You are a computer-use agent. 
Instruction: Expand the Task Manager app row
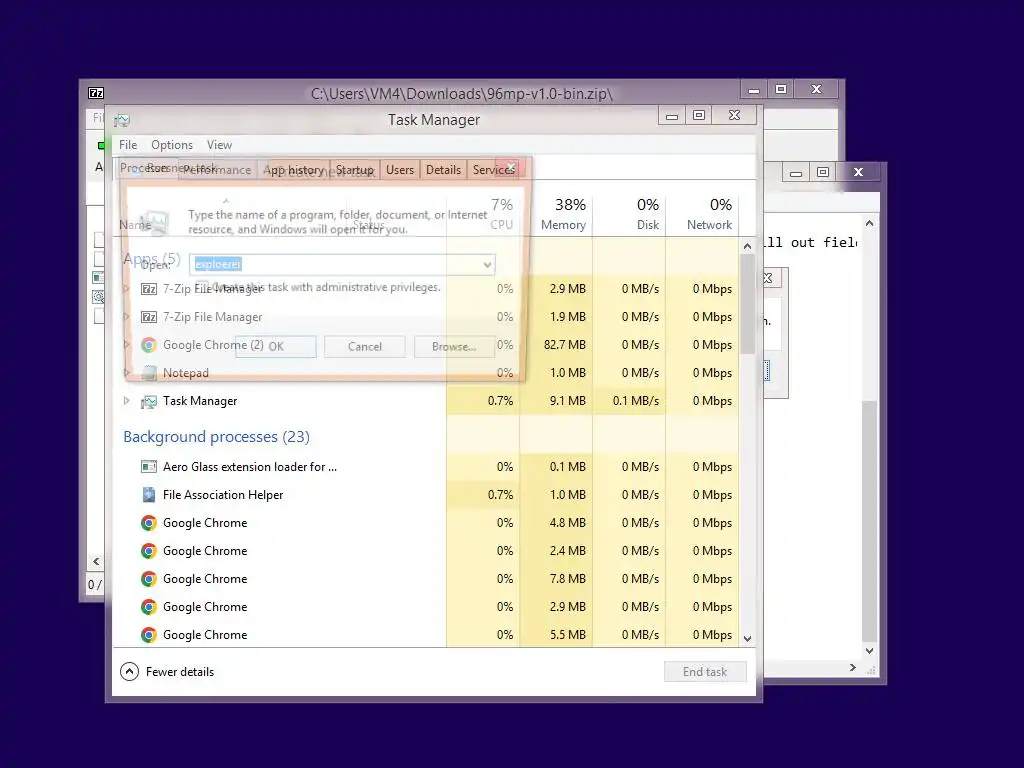click(127, 401)
